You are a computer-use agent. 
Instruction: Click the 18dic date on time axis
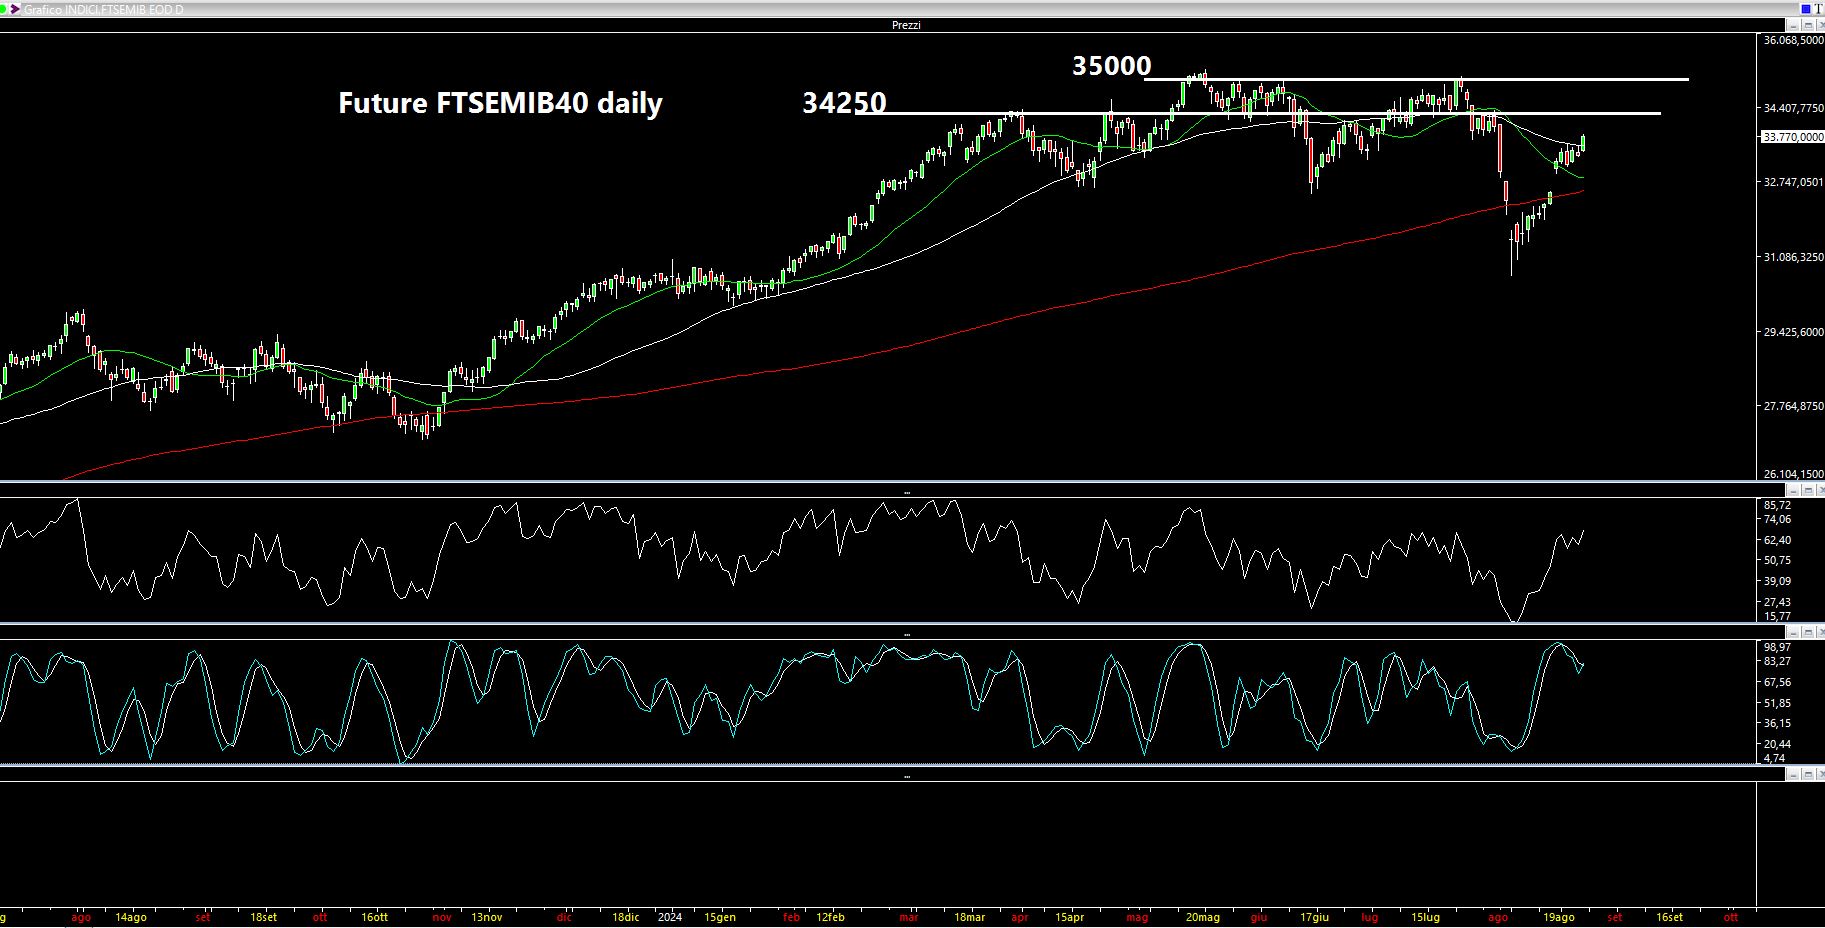pos(625,917)
